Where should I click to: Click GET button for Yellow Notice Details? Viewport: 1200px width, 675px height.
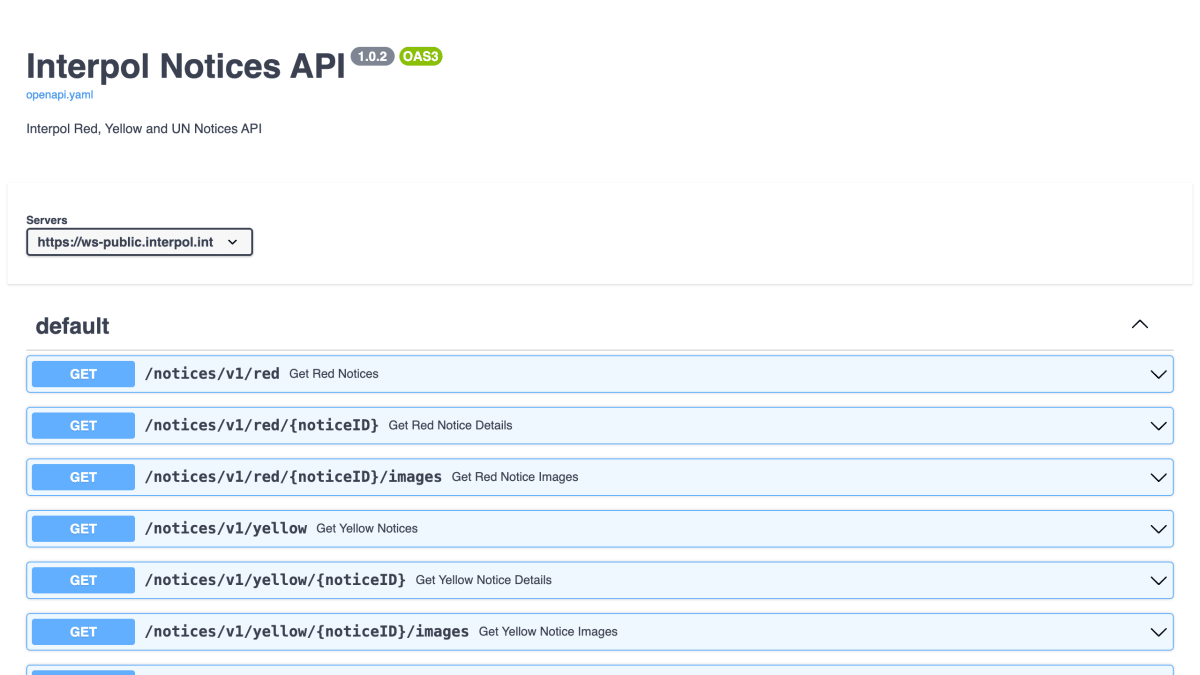[x=83, y=580]
